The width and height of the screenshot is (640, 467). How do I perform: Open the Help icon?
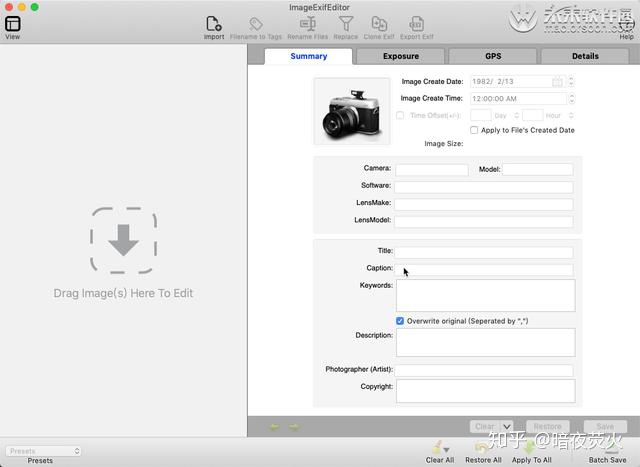click(x=627, y=24)
